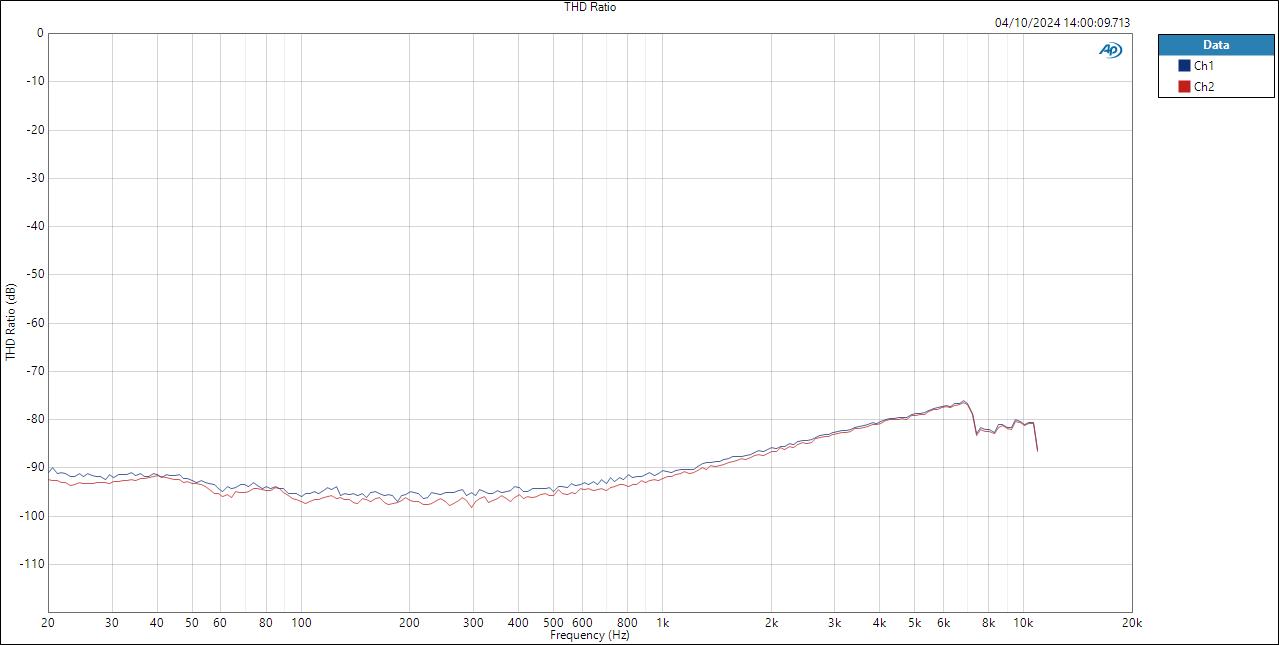Click the Audio Precision logo
The height and width of the screenshot is (645, 1279).
coord(1110,48)
